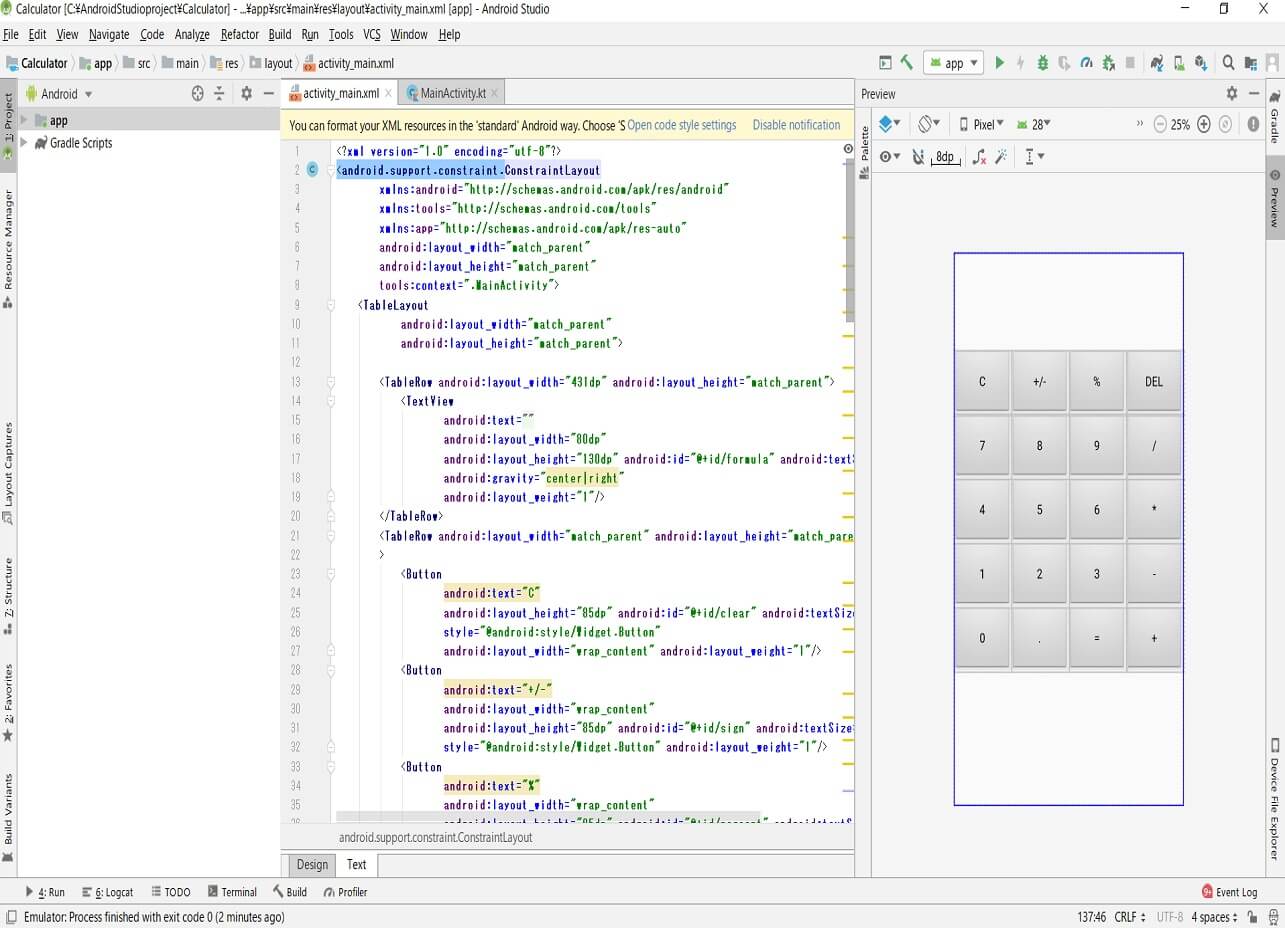Open the Refactor menu

pos(239,34)
